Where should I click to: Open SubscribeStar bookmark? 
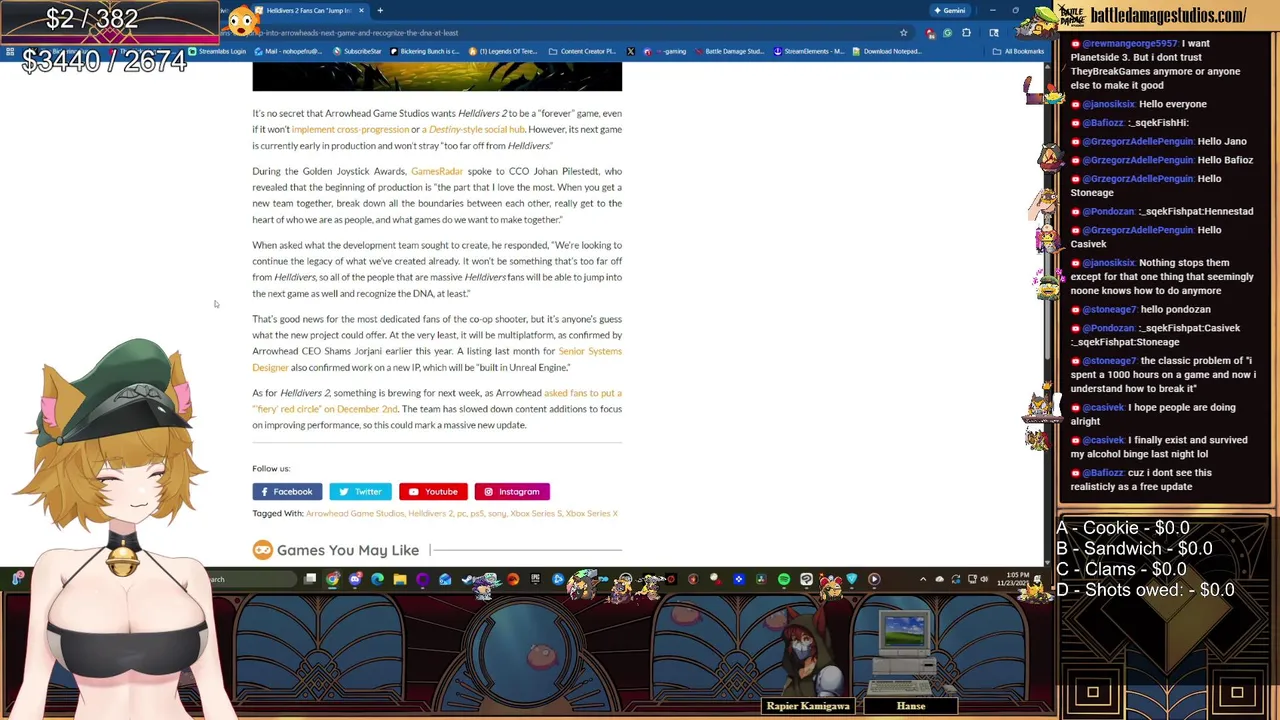point(358,51)
